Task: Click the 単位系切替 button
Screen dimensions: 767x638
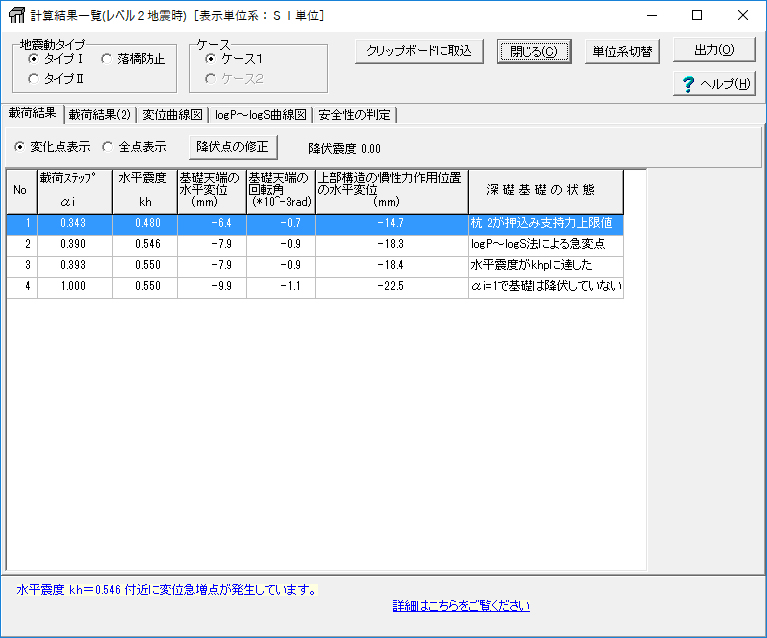Action: pyautogui.click(x=622, y=51)
